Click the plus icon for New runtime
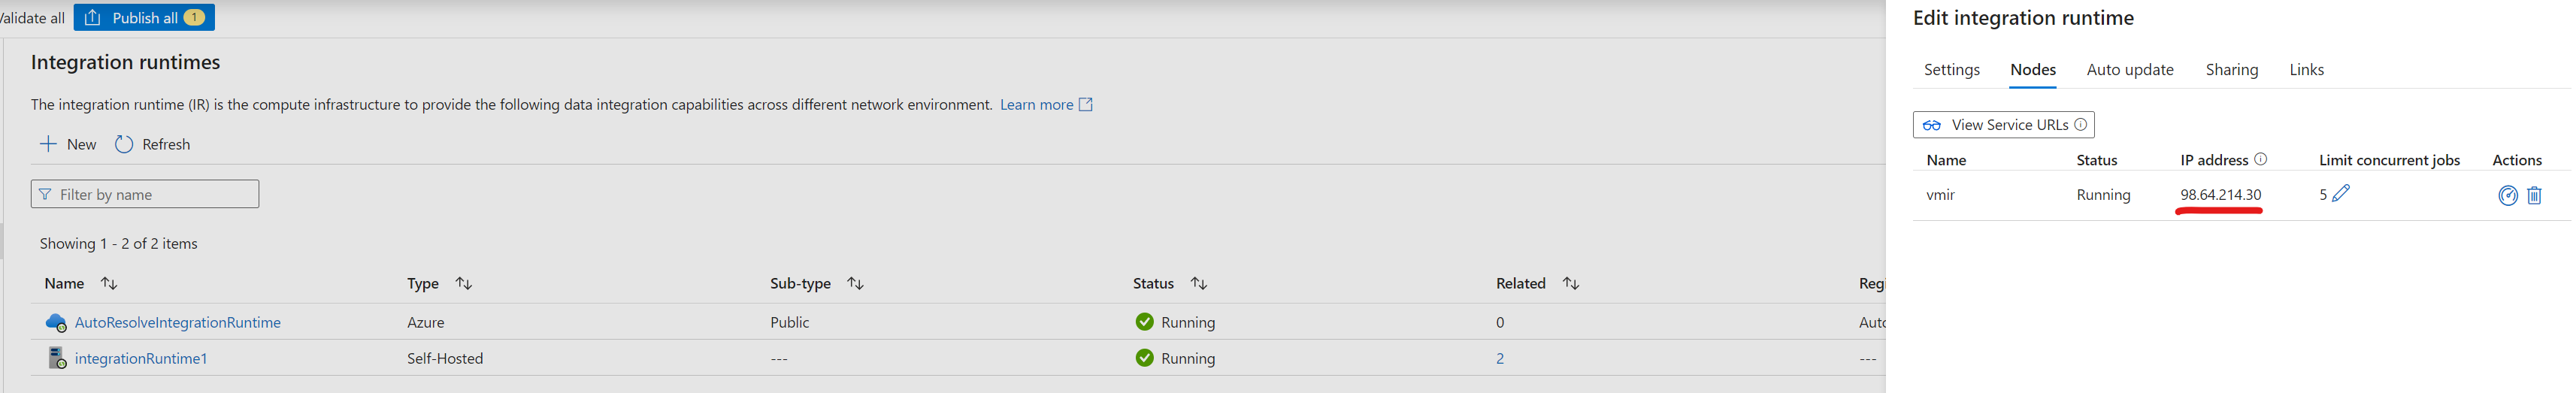Viewport: 2576px width, 393px height. 48,144
